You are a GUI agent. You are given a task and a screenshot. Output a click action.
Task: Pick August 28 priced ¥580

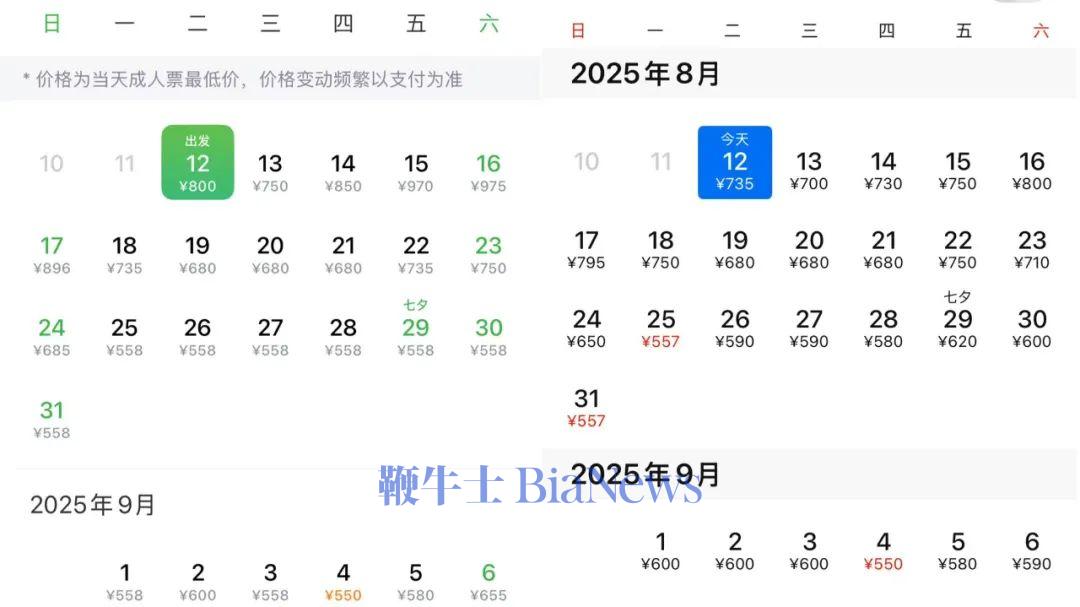(x=883, y=328)
